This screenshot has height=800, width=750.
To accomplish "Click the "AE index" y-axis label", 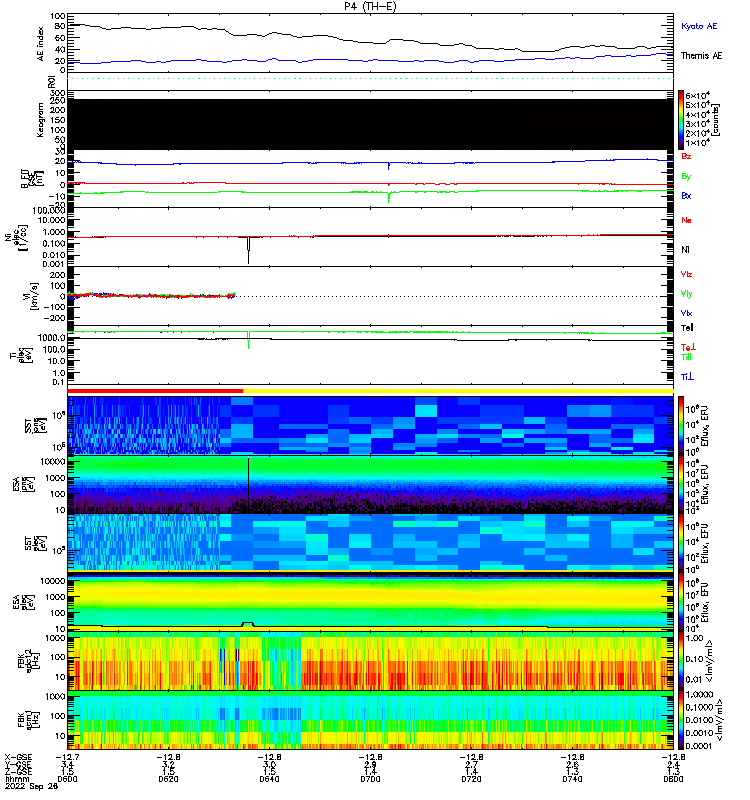I will 40,44.
